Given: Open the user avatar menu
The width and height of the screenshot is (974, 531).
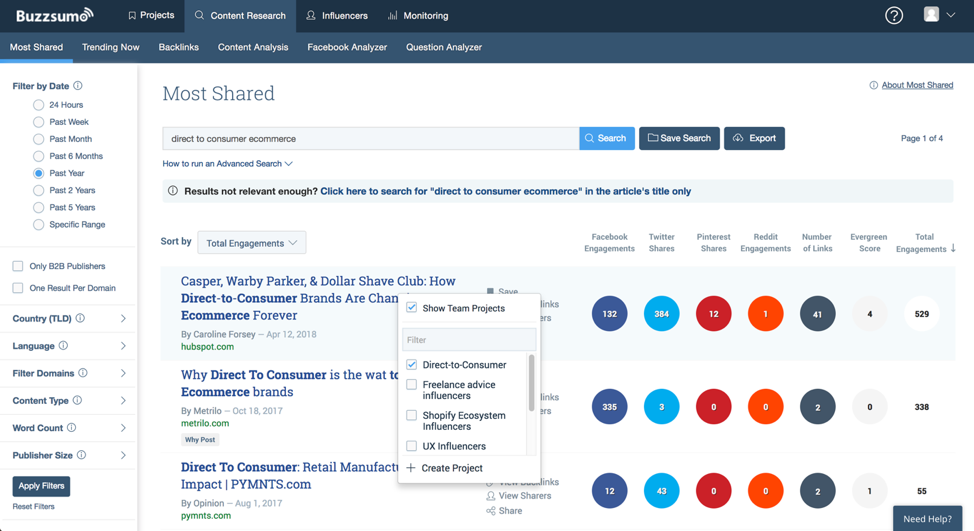Looking at the screenshot, I should (x=939, y=15).
